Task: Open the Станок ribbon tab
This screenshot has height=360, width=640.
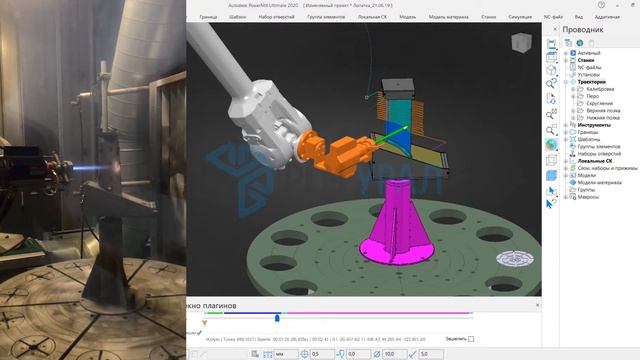Action: (x=489, y=17)
